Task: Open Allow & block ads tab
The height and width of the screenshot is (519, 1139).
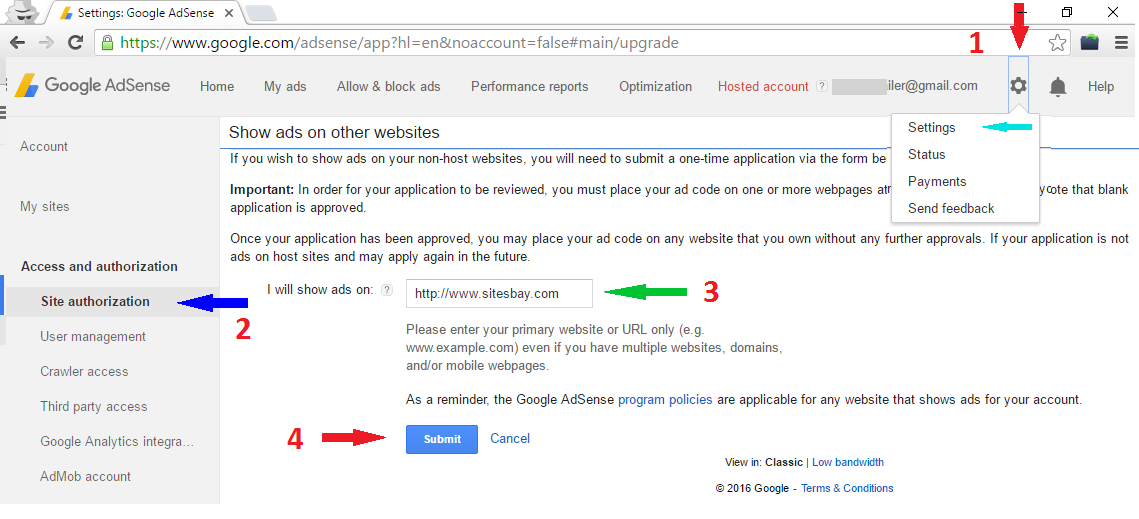Action: click(389, 86)
